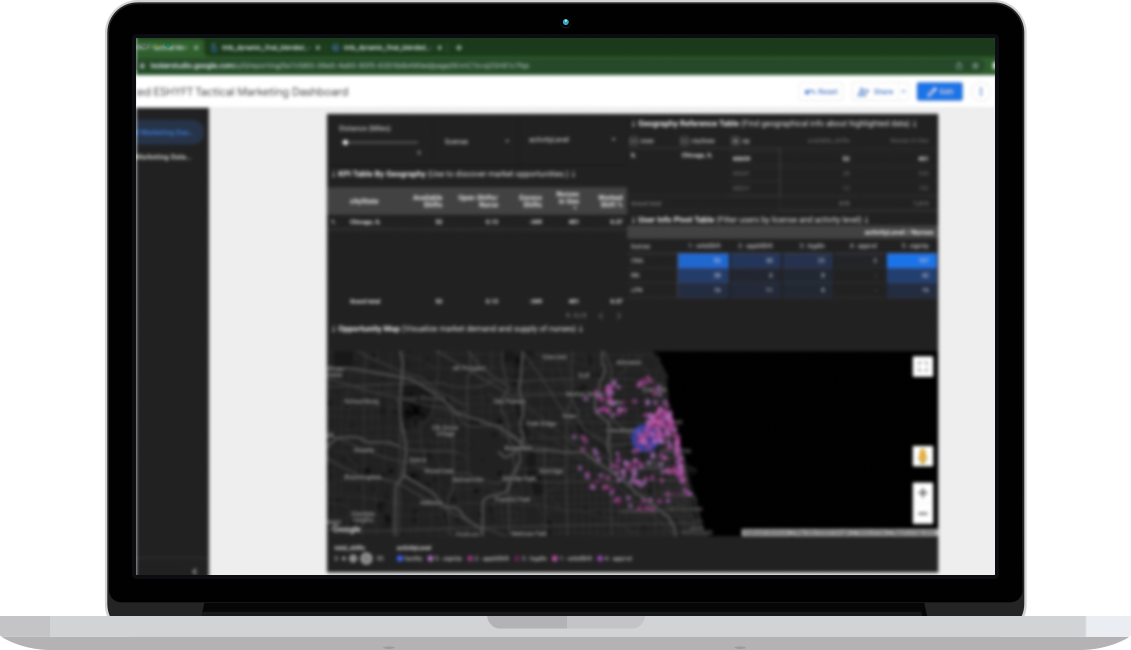Click LPN row label in pivot table

pyautogui.click(x=636, y=290)
